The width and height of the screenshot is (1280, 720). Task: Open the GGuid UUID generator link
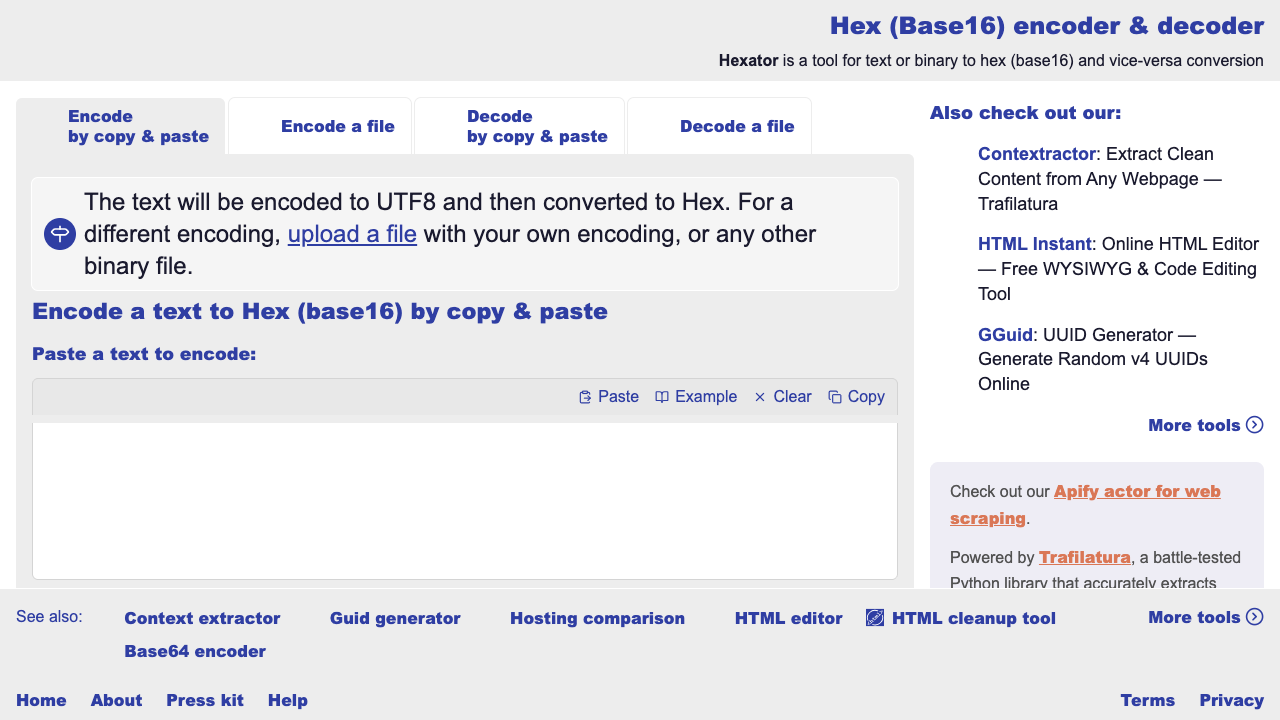(1005, 334)
